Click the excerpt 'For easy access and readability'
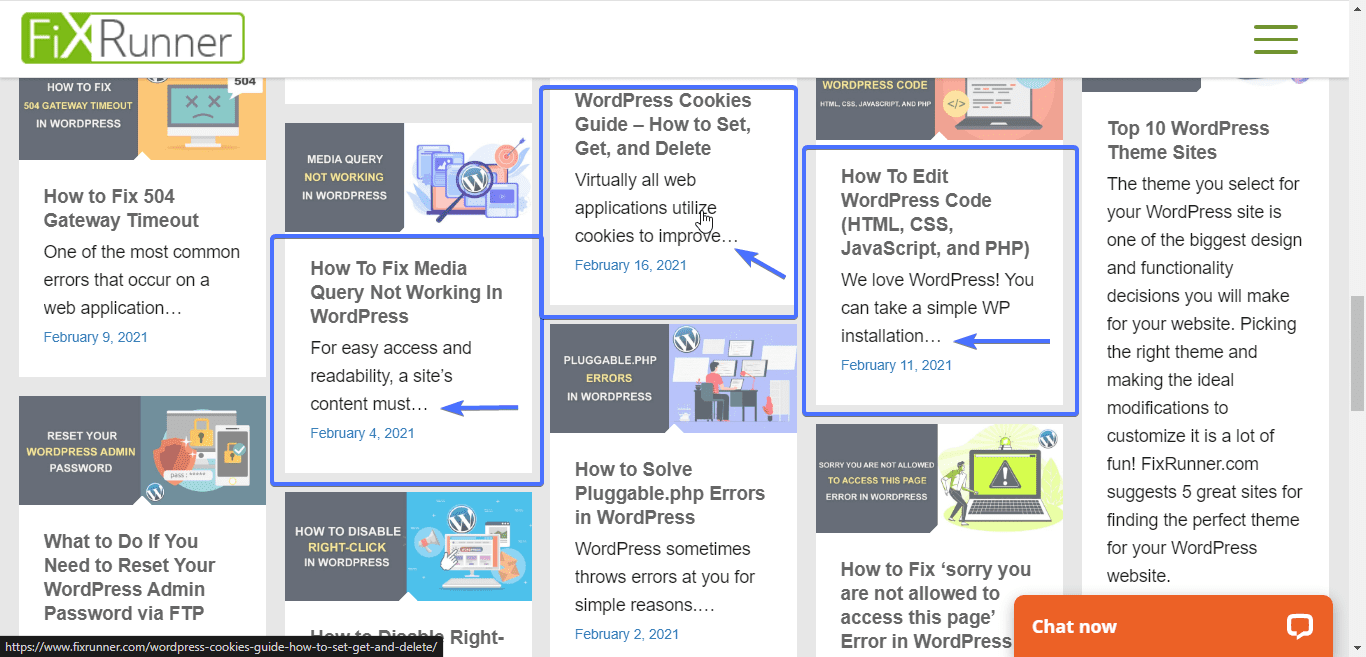The height and width of the screenshot is (657, 1366). 391,376
